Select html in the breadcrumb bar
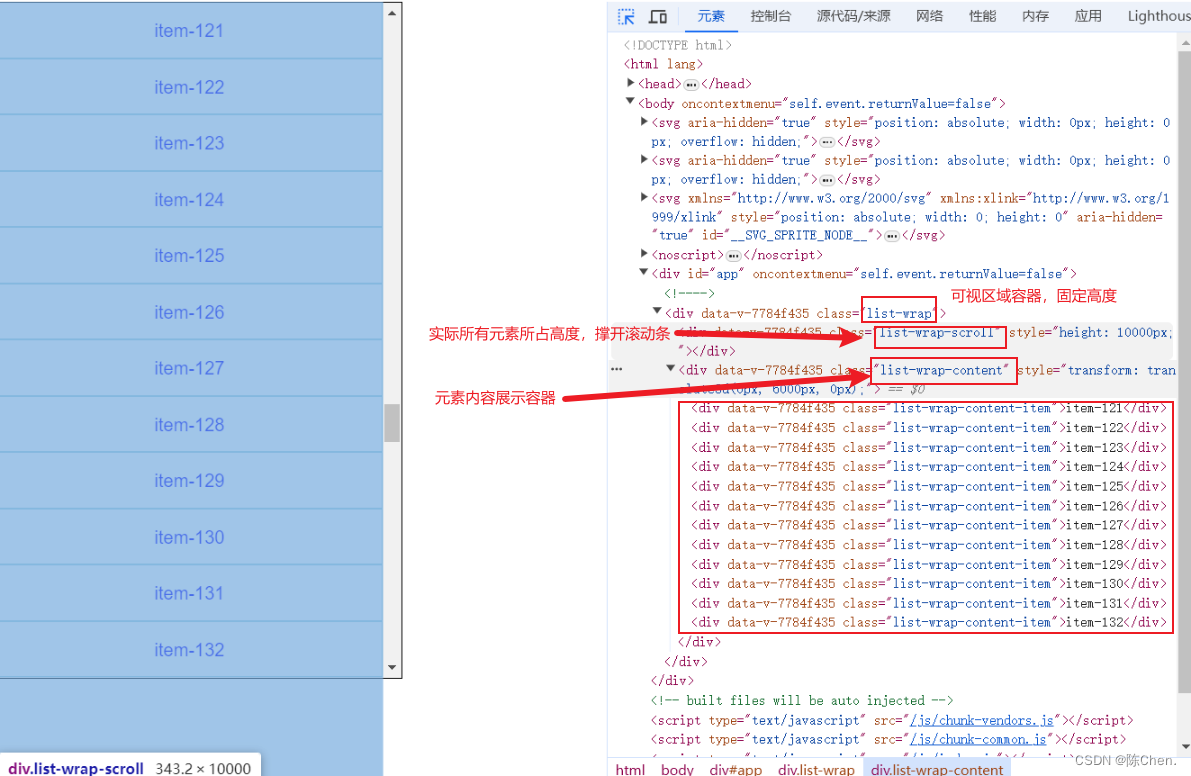 [630, 768]
